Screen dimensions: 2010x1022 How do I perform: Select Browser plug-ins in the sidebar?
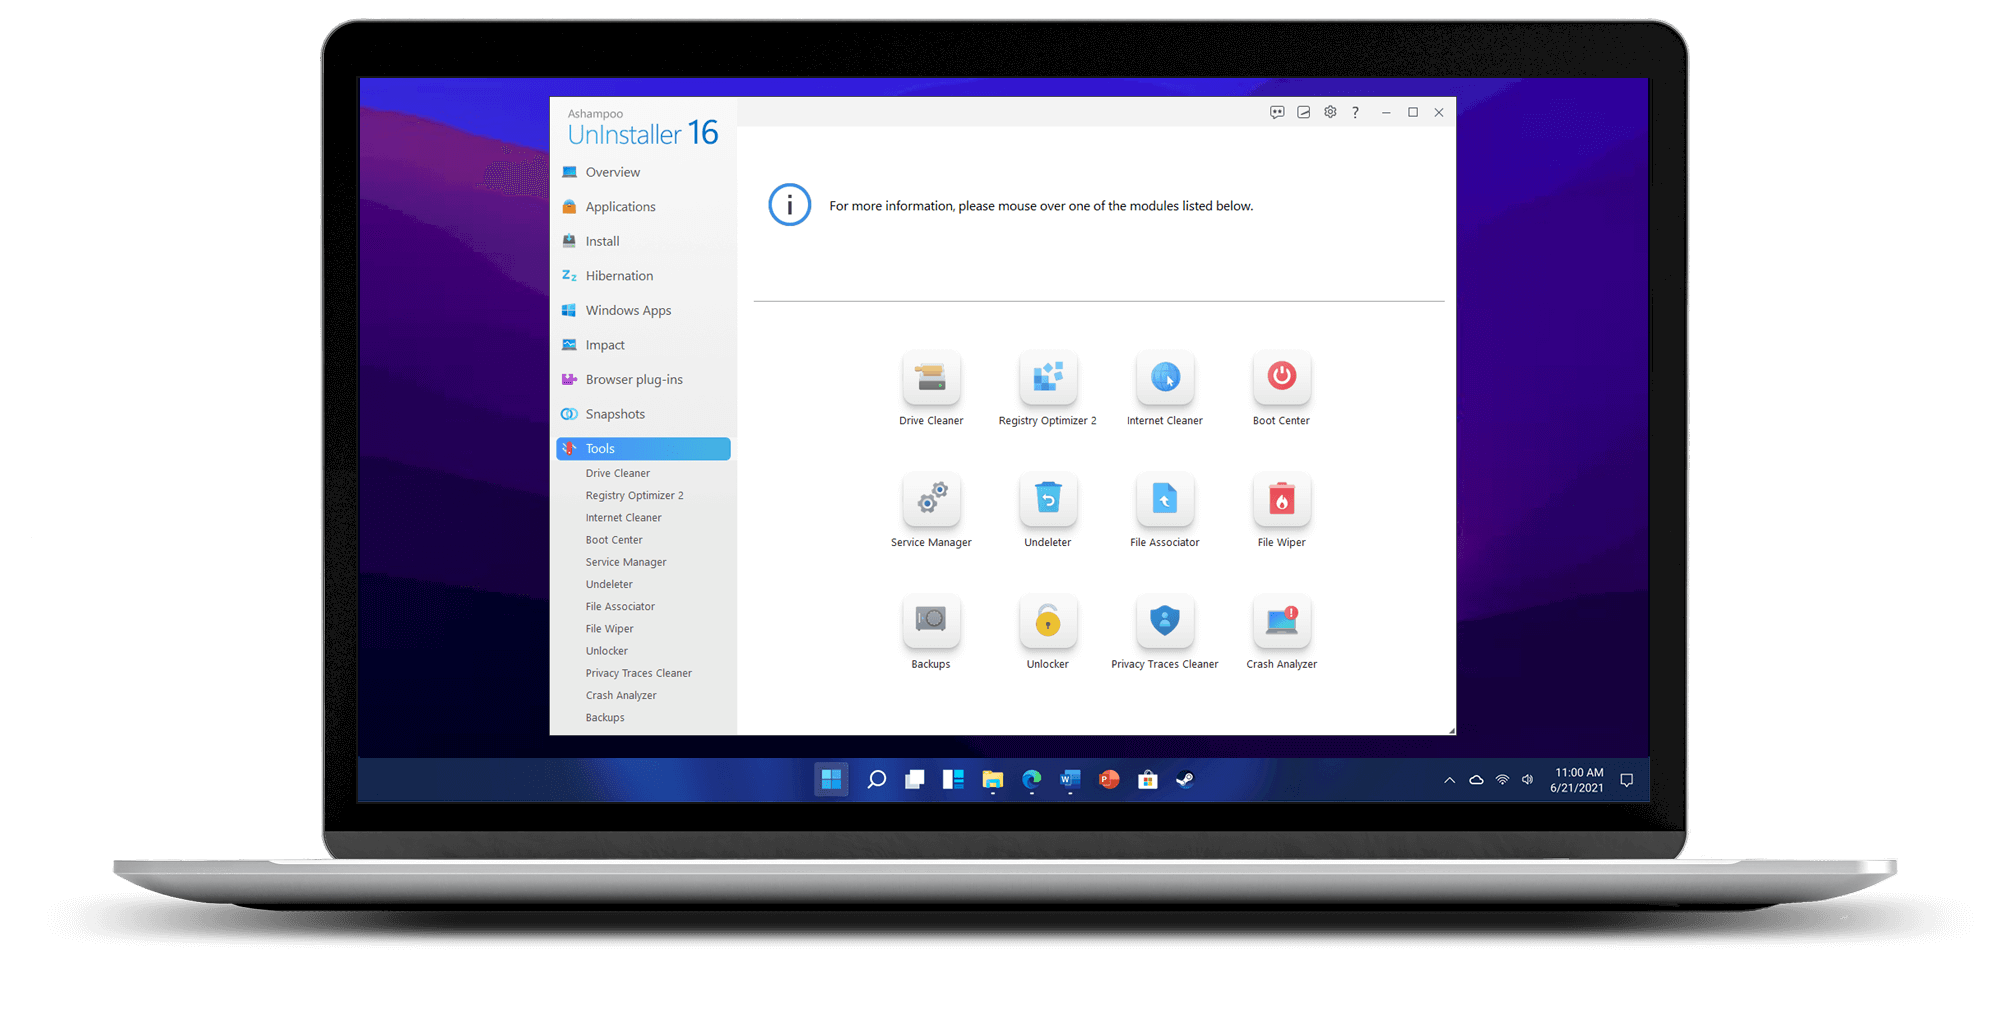634,380
